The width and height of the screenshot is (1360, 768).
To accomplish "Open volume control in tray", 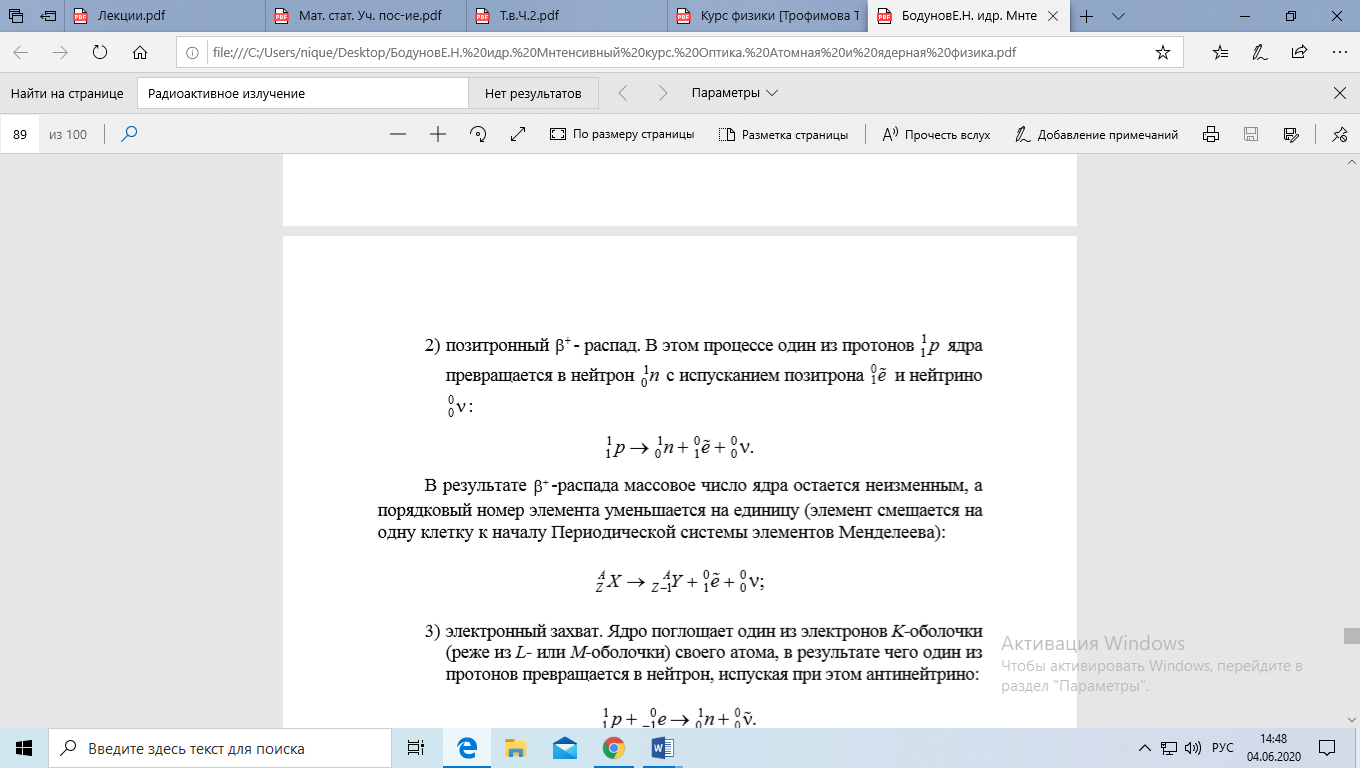I will click(1193, 748).
